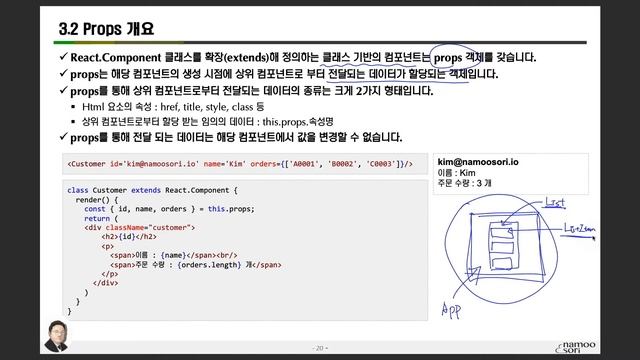The width and height of the screenshot is (640, 360).
Task: Click the span line with "{name}"
Action: tap(173, 256)
